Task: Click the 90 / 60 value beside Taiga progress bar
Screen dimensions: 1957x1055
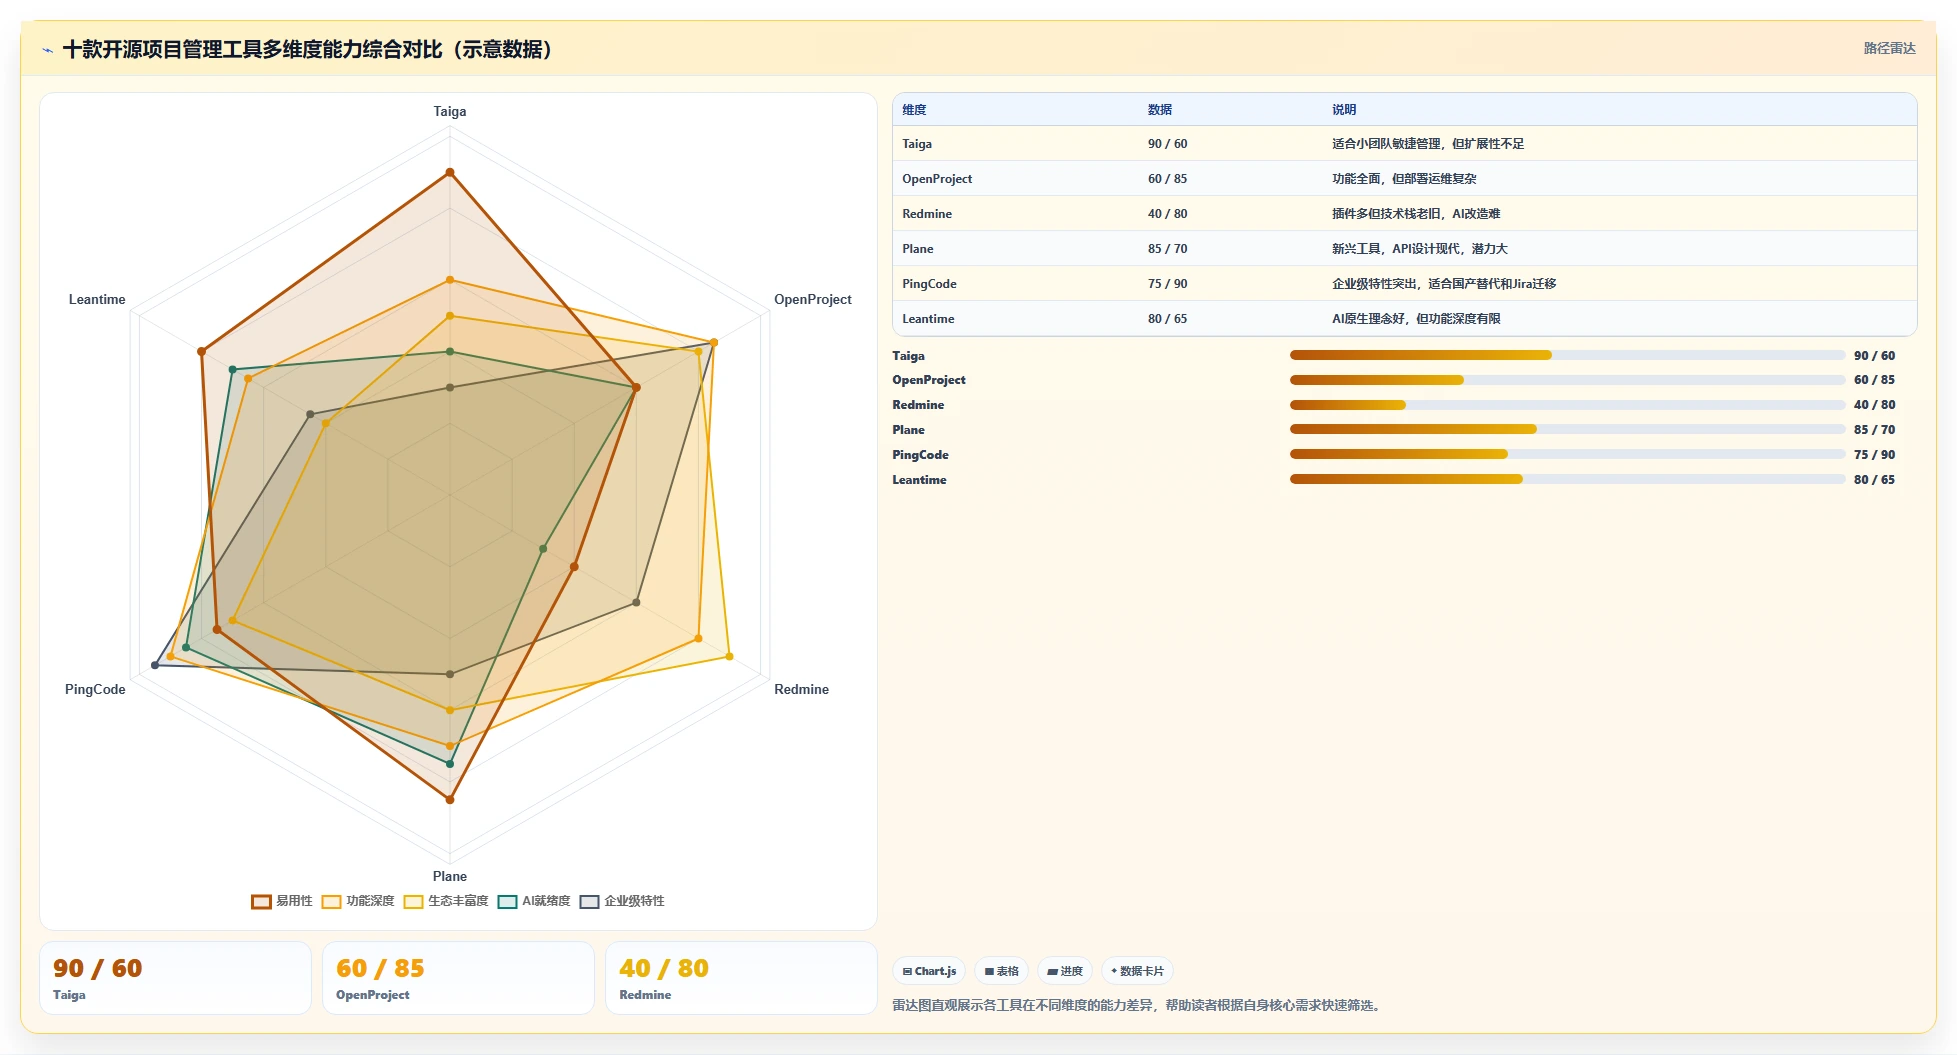Action: [1874, 356]
